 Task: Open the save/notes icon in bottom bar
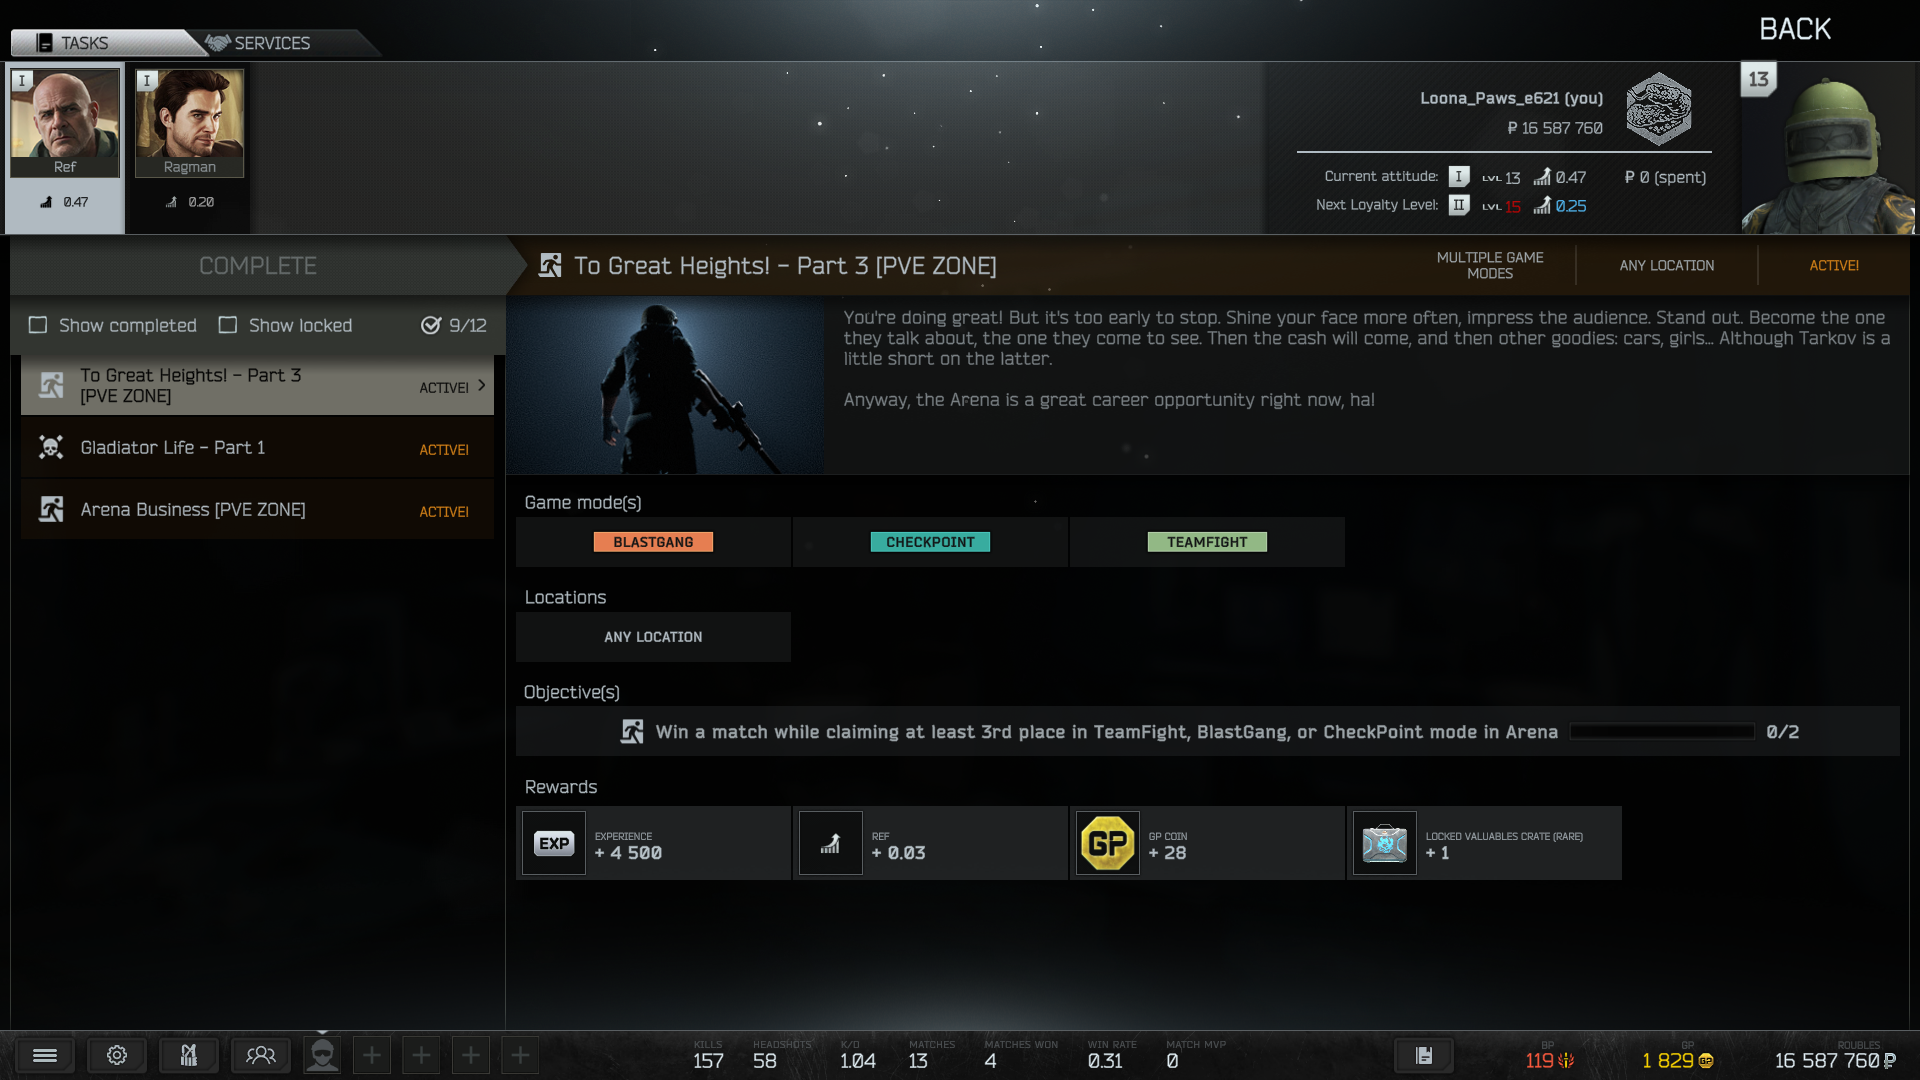click(x=1424, y=1056)
